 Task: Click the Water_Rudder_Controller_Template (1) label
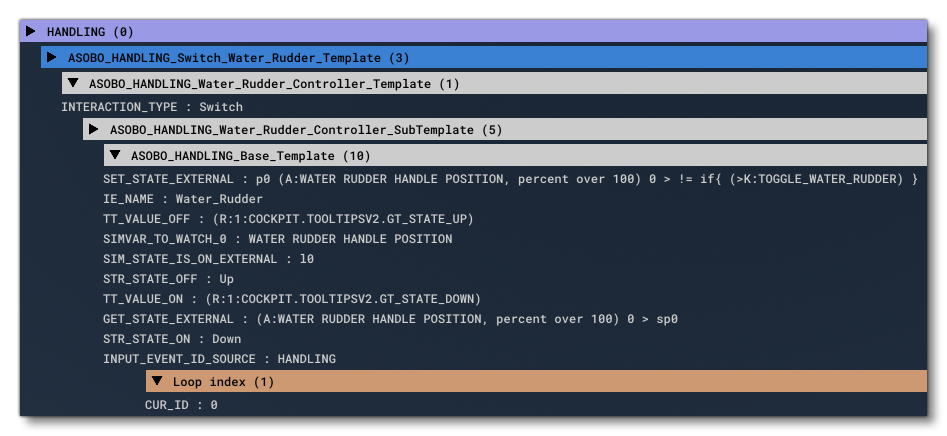click(273, 84)
